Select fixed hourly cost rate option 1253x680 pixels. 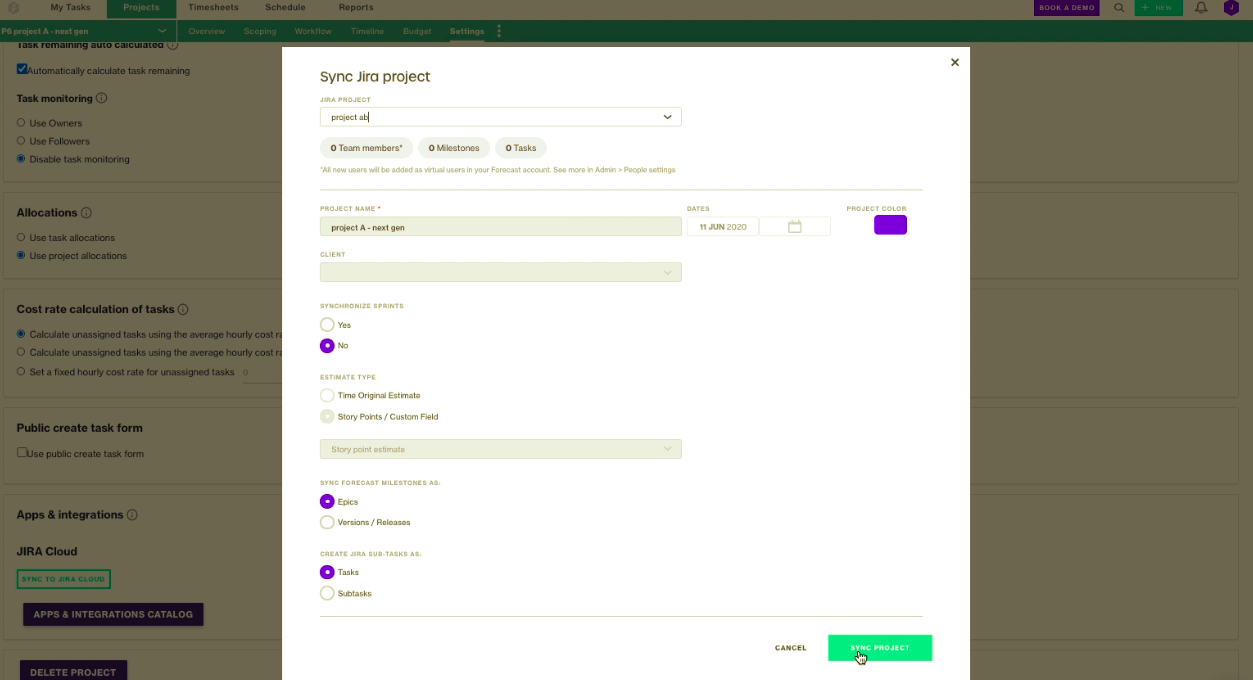(21, 371)
